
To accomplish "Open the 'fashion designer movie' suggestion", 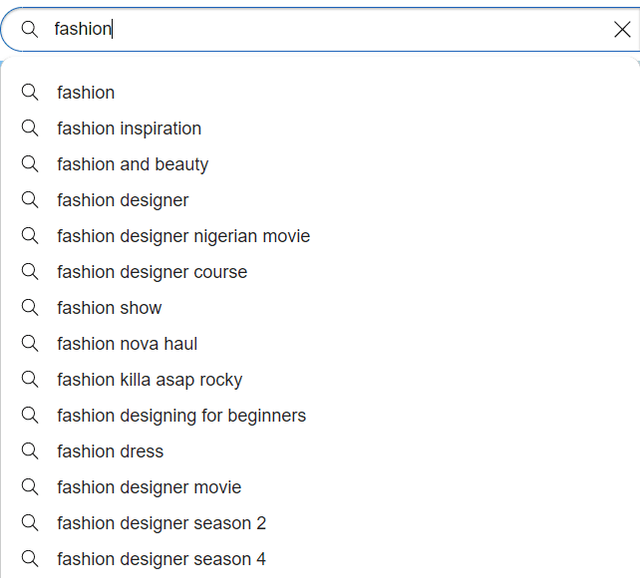I will tap(149, 488).
